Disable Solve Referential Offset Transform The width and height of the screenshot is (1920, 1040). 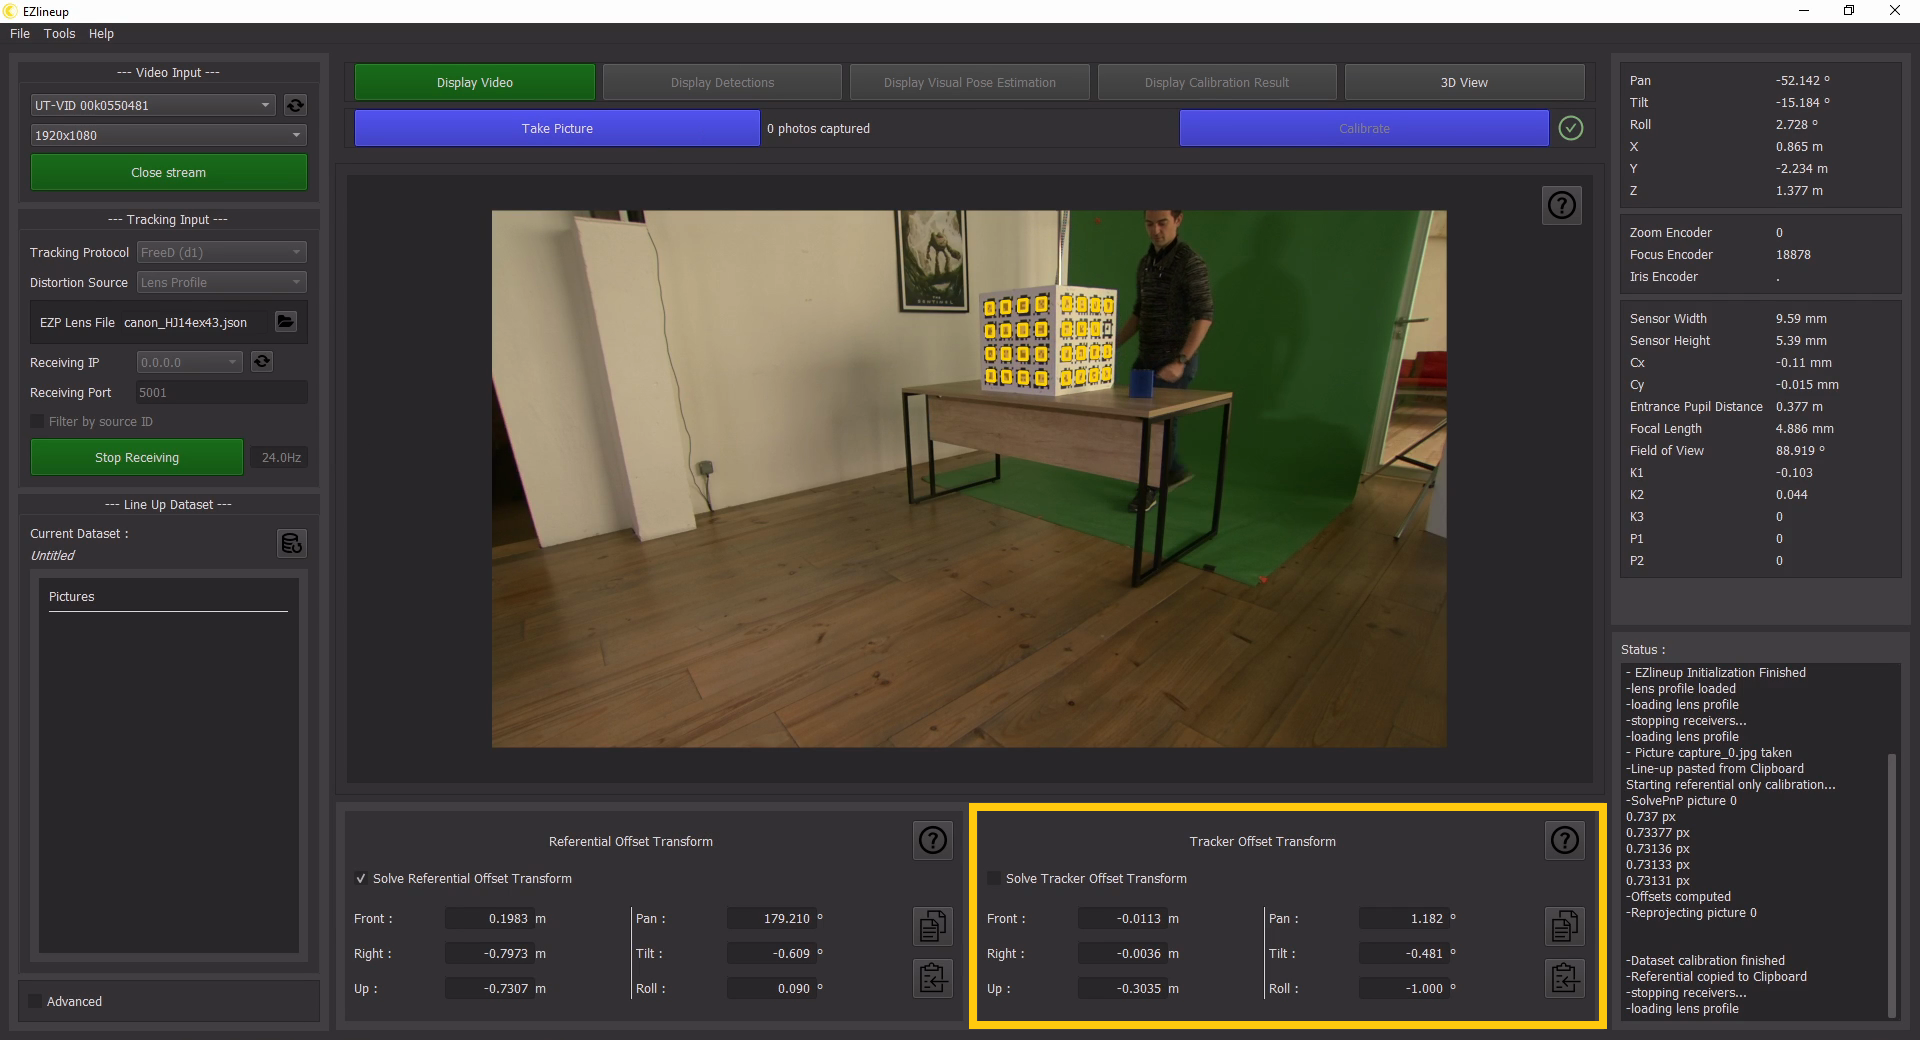(361, 879)
